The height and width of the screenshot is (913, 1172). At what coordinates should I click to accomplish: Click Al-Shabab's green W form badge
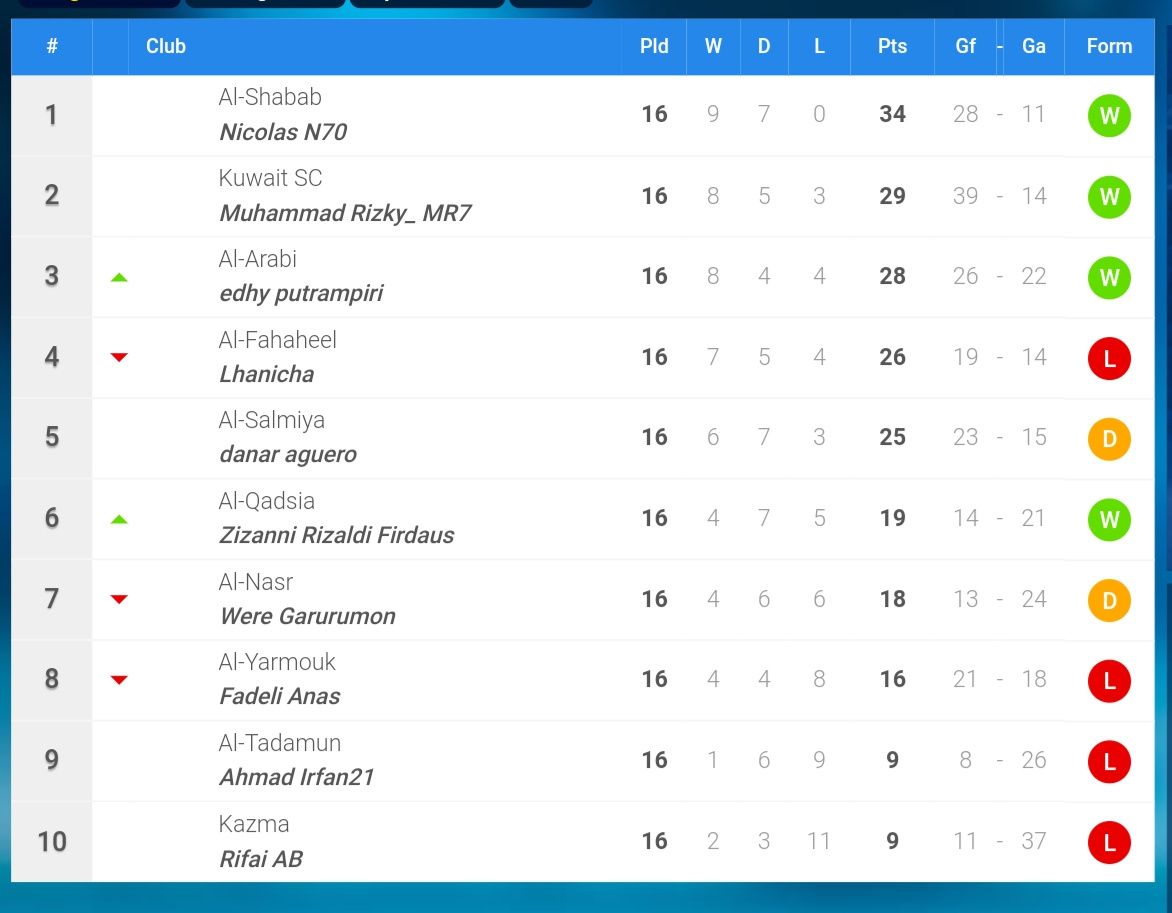(x=1109, y=116)
